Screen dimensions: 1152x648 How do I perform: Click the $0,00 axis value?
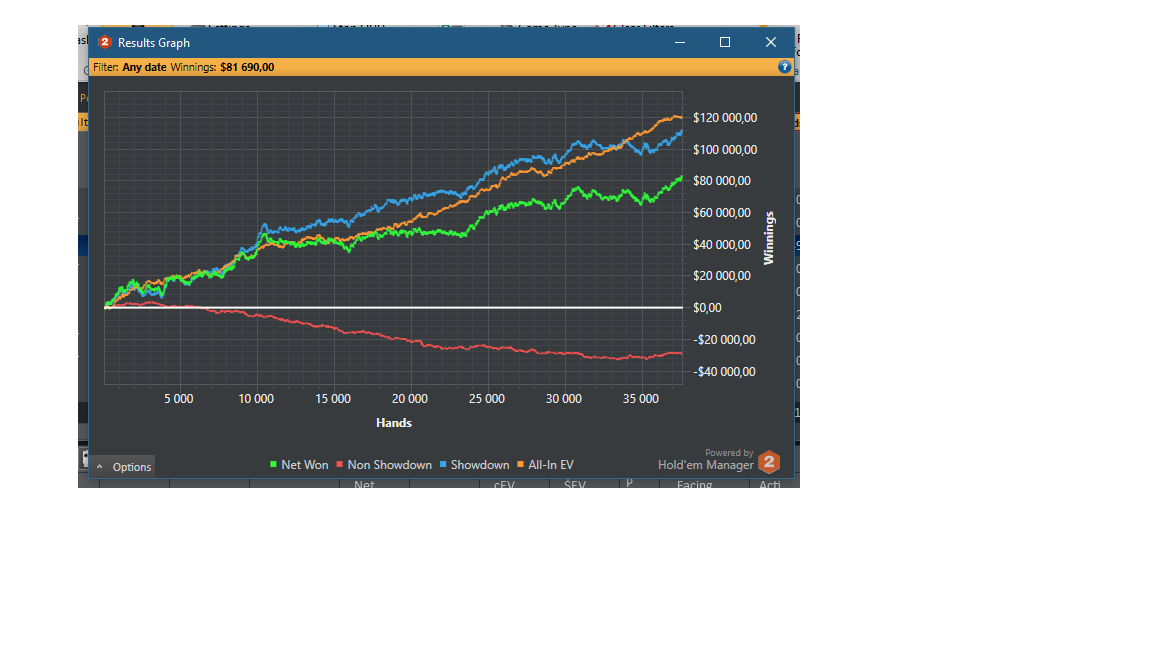pos(708,308)
